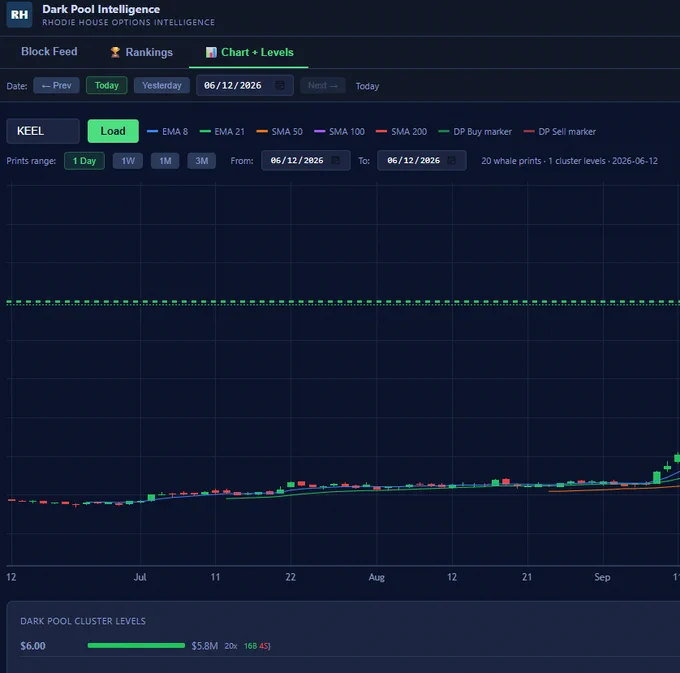
Task: Click the RH logo icon
Action: tap(19, 15)
